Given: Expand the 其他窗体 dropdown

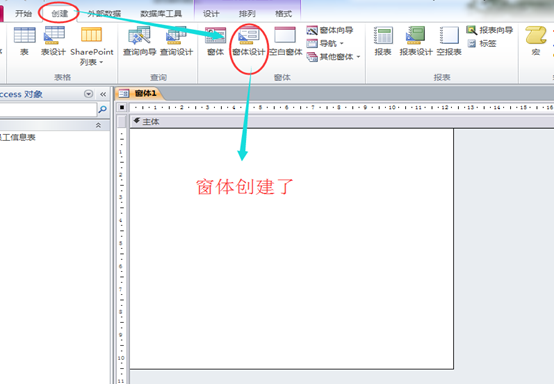Looking at the screenshot, I should [x=333, y=57].
